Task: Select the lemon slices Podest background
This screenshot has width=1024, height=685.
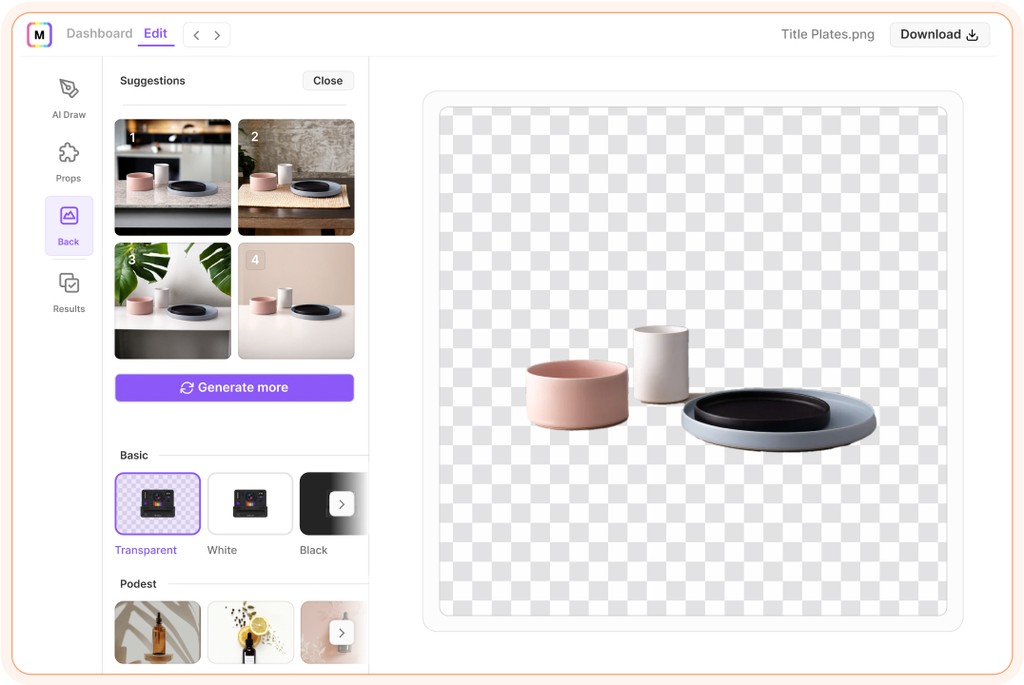Action: point(250,632)
